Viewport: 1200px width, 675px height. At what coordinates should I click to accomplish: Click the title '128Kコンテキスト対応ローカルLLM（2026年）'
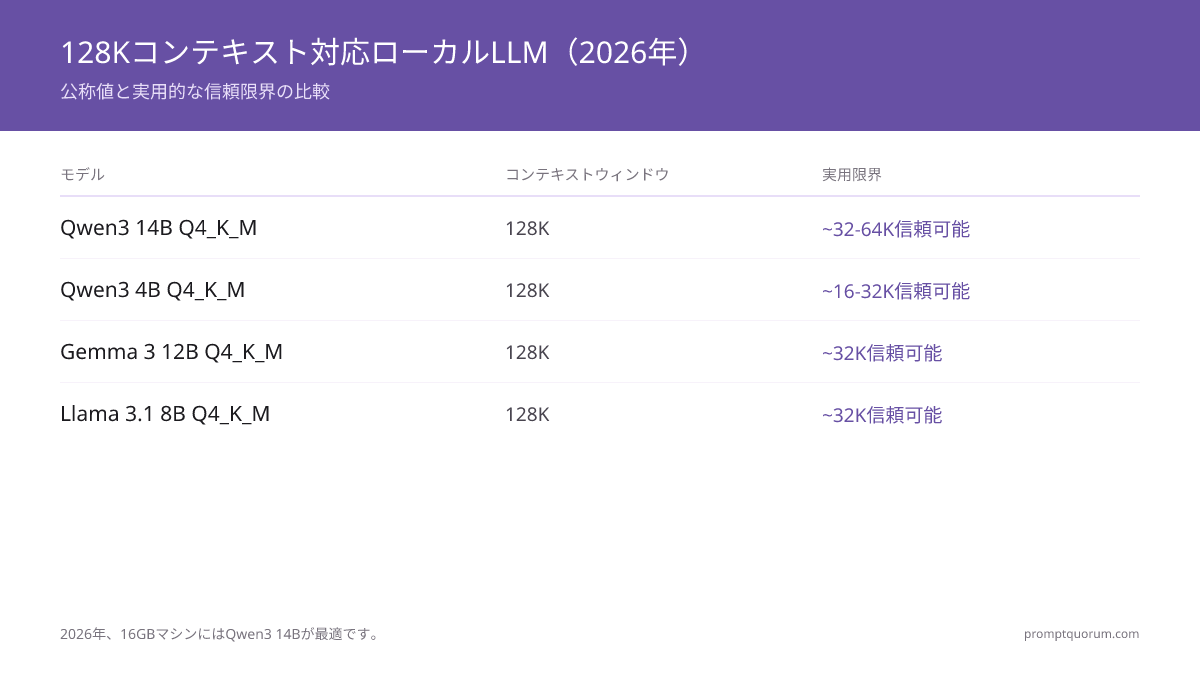pyautogui.click(x=377, y=52)
